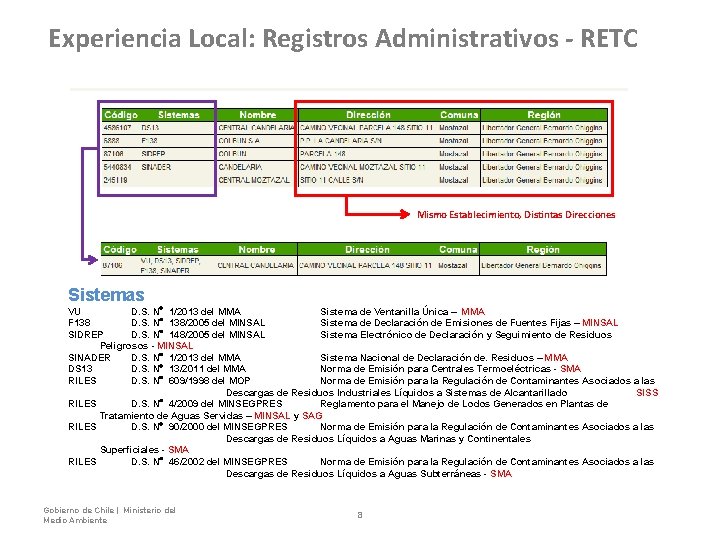Click 'RILES' beside D.S. 609/1998 del MOP
This screenshot has width=720, height=540.
point(82,381)
